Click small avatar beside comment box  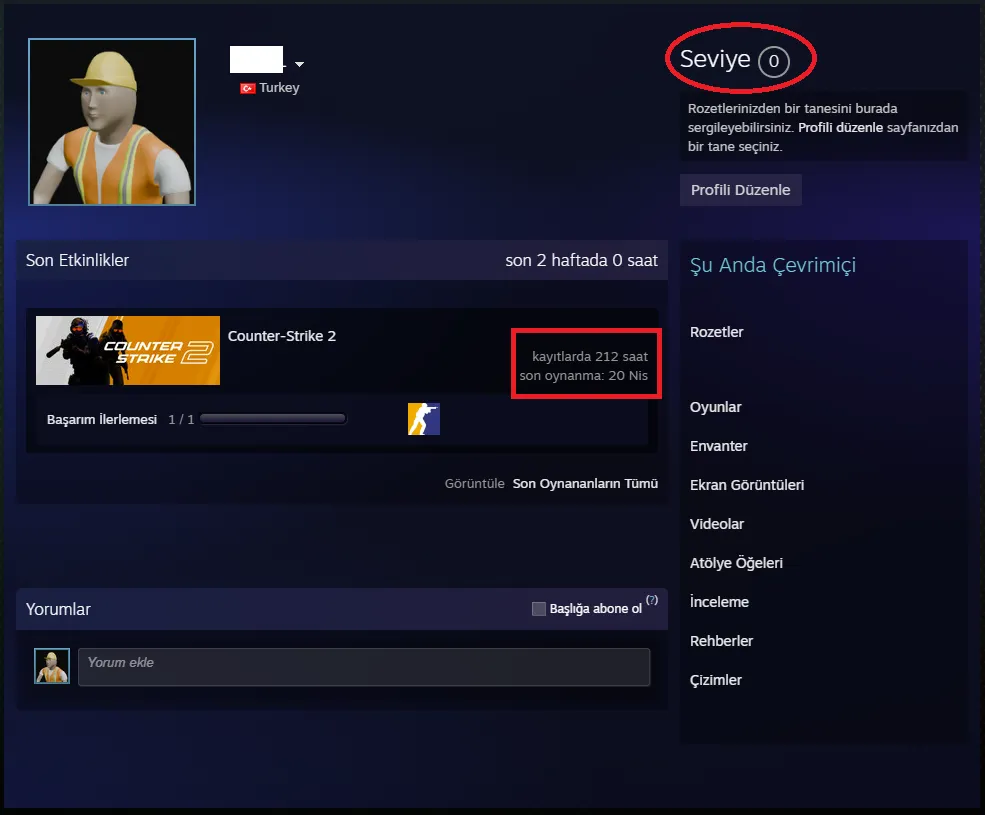click(52, 666)
